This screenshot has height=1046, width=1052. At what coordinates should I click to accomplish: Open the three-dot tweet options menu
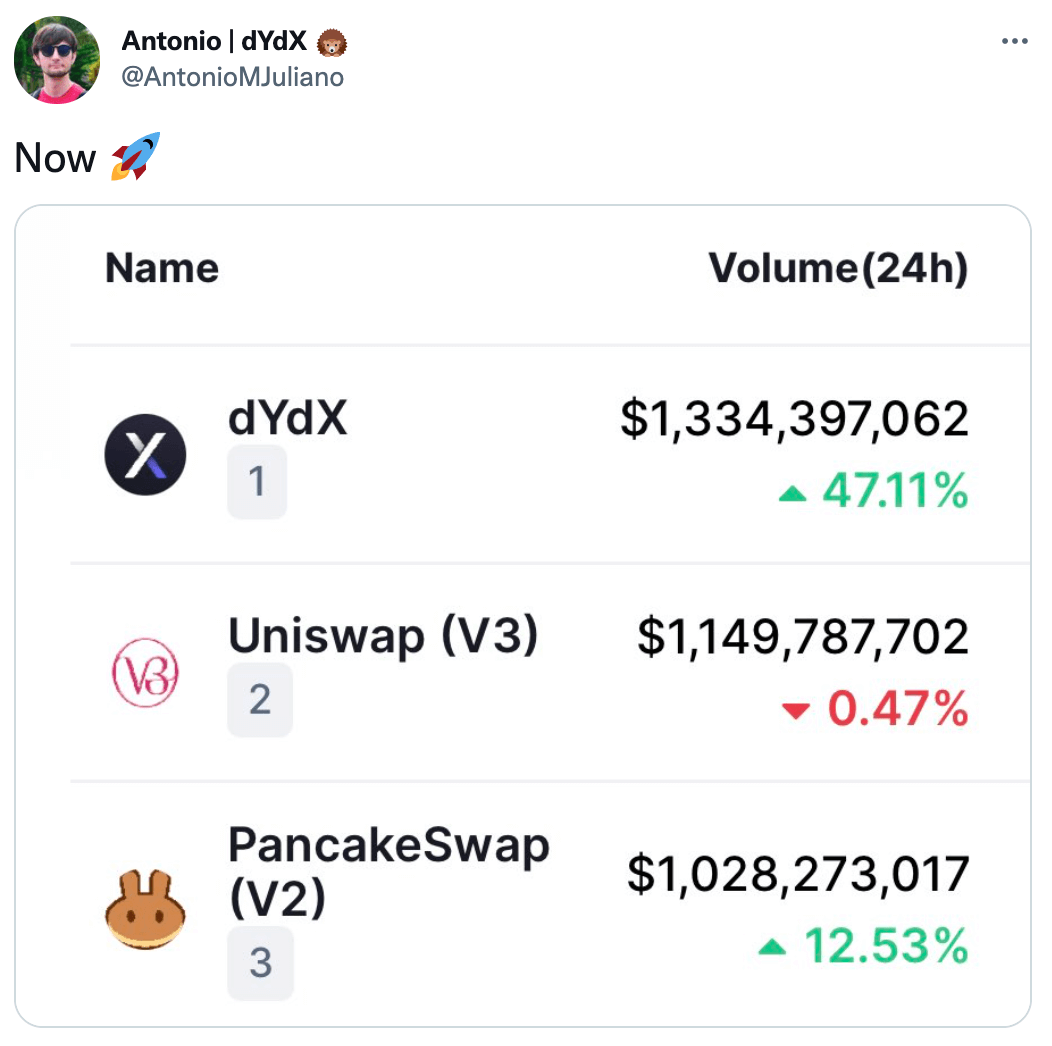pyautogui.click(x=1015, y=40)
